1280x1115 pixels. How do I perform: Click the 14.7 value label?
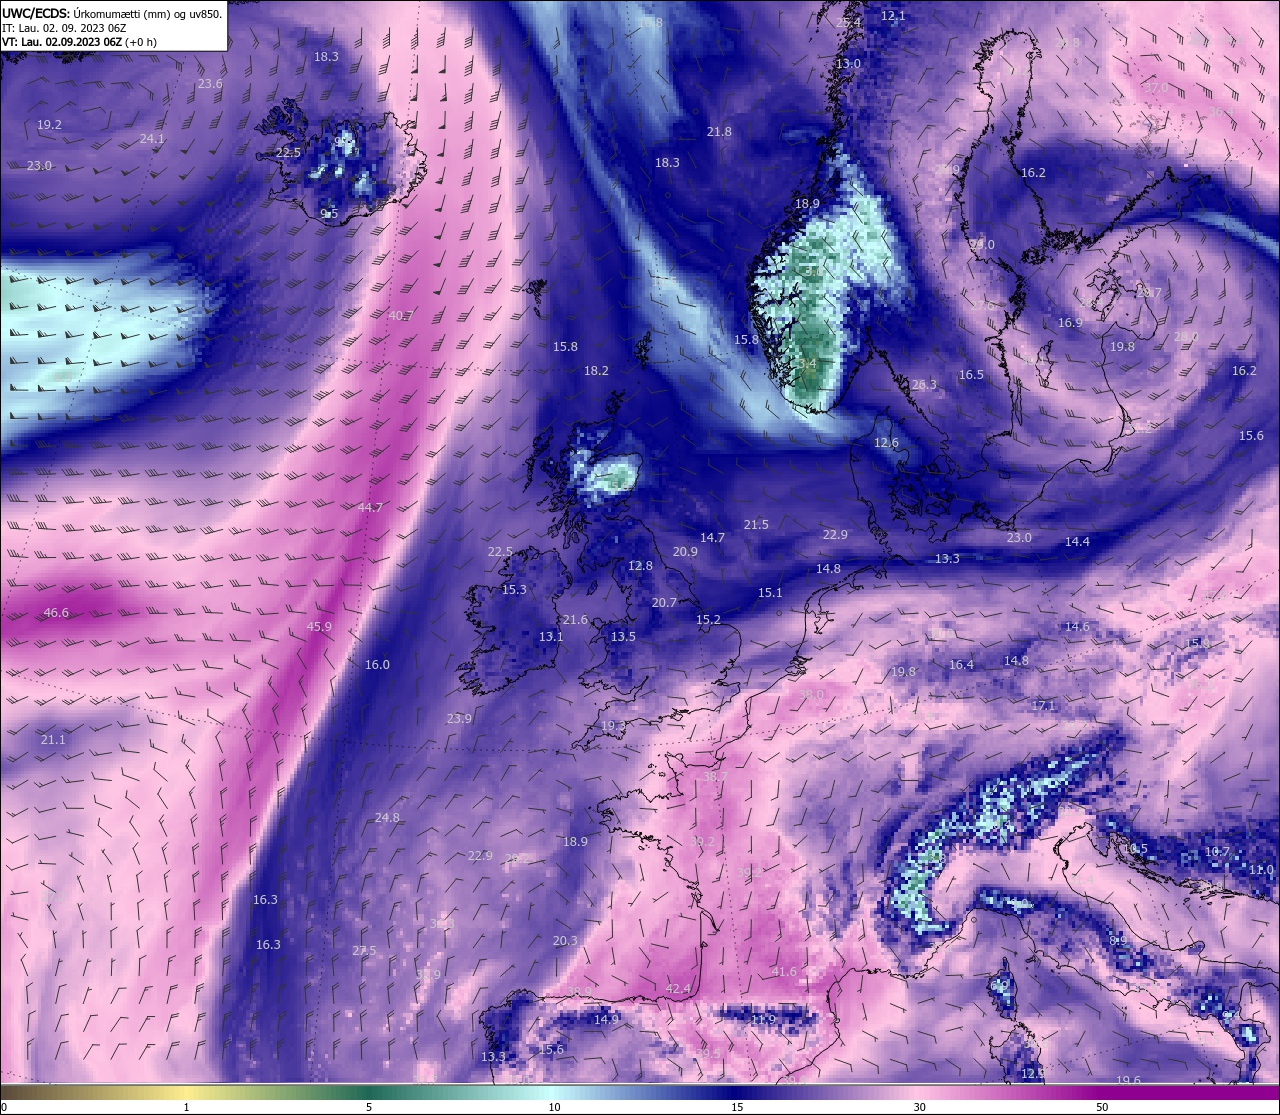[712, 538]
